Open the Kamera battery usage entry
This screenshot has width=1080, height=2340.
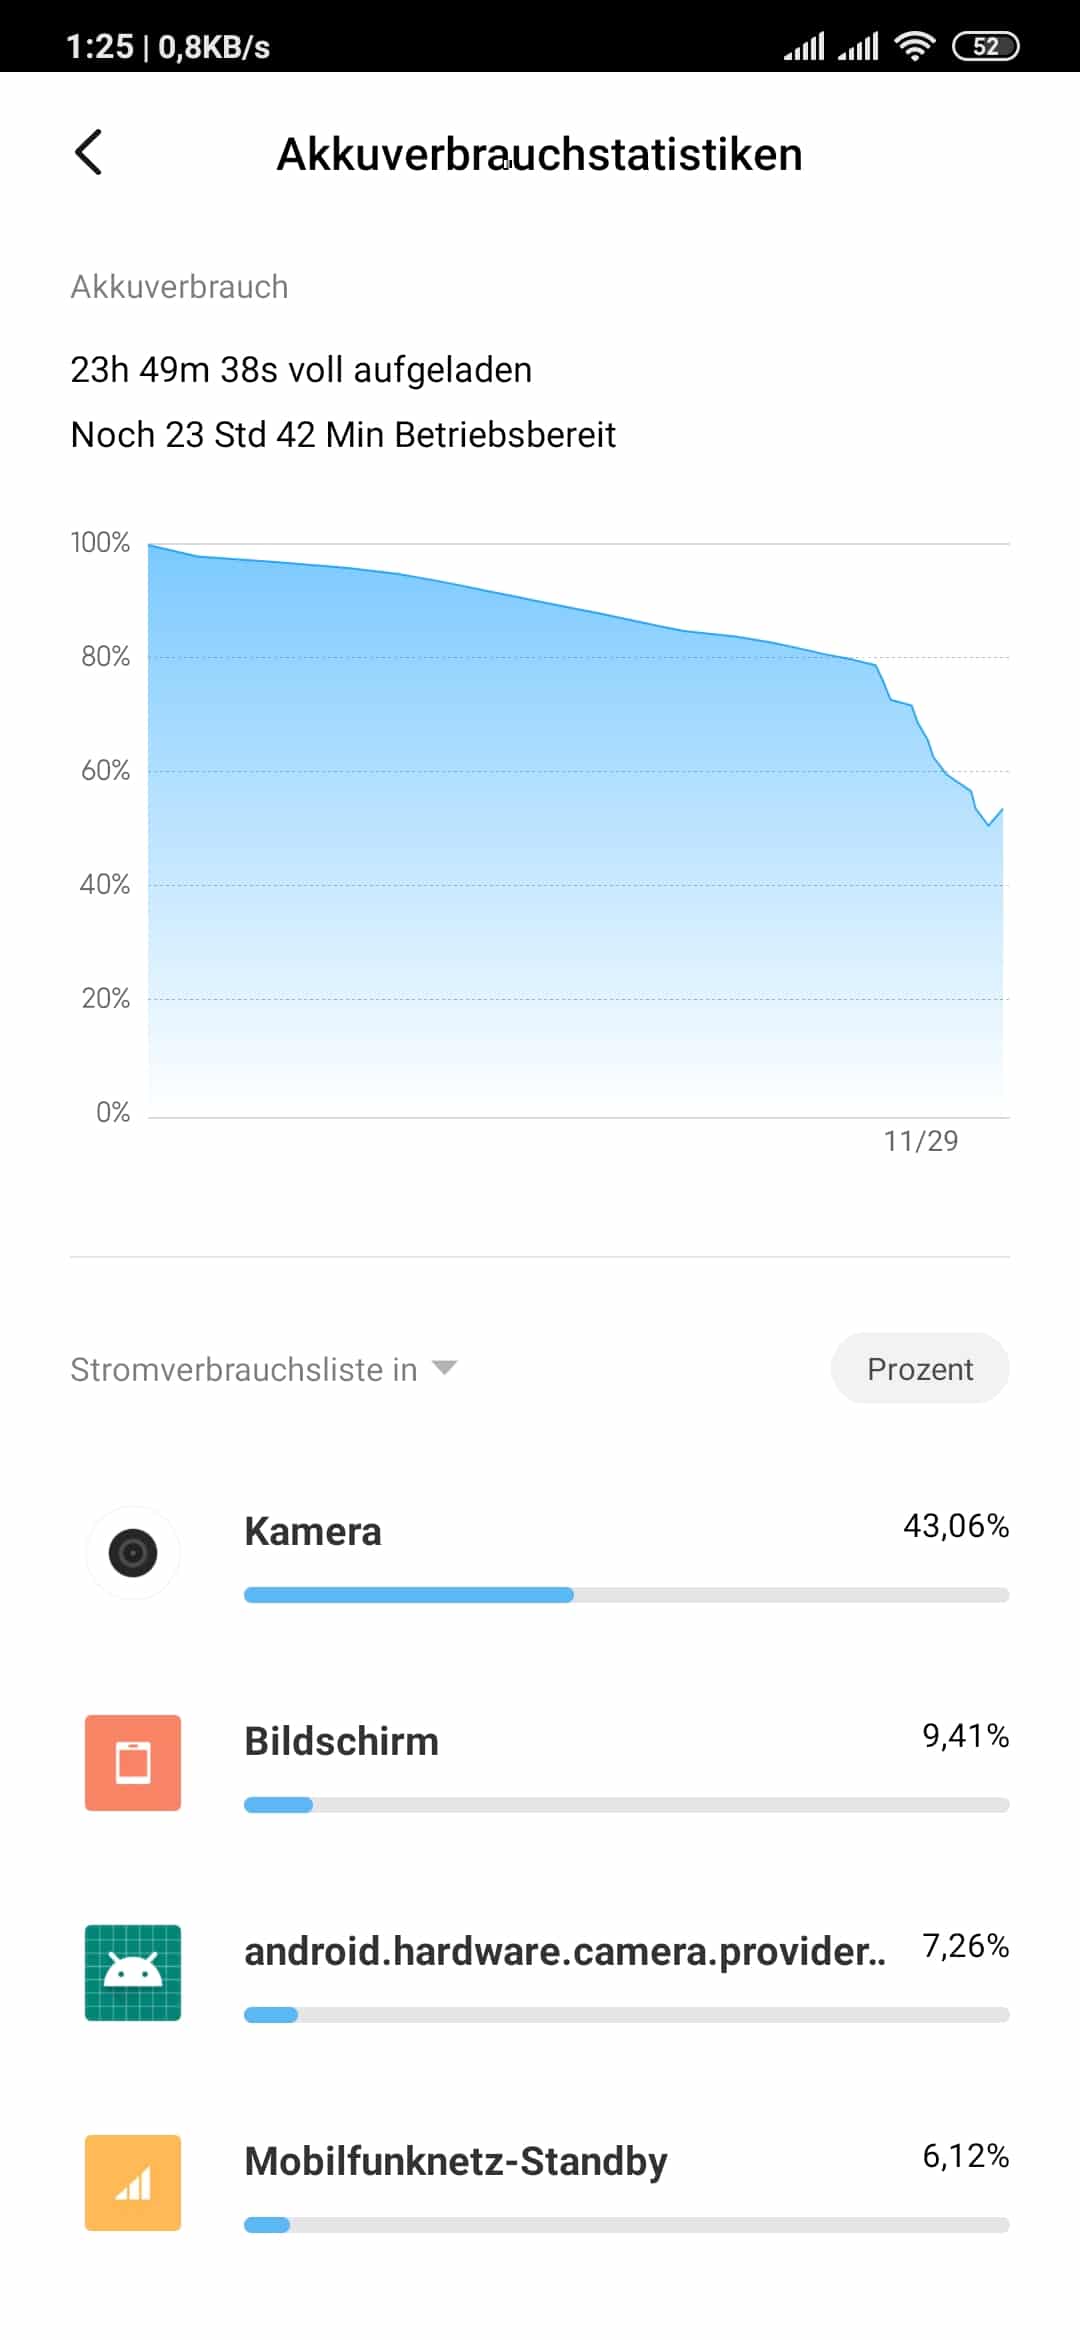click(x=540, y=1553)
